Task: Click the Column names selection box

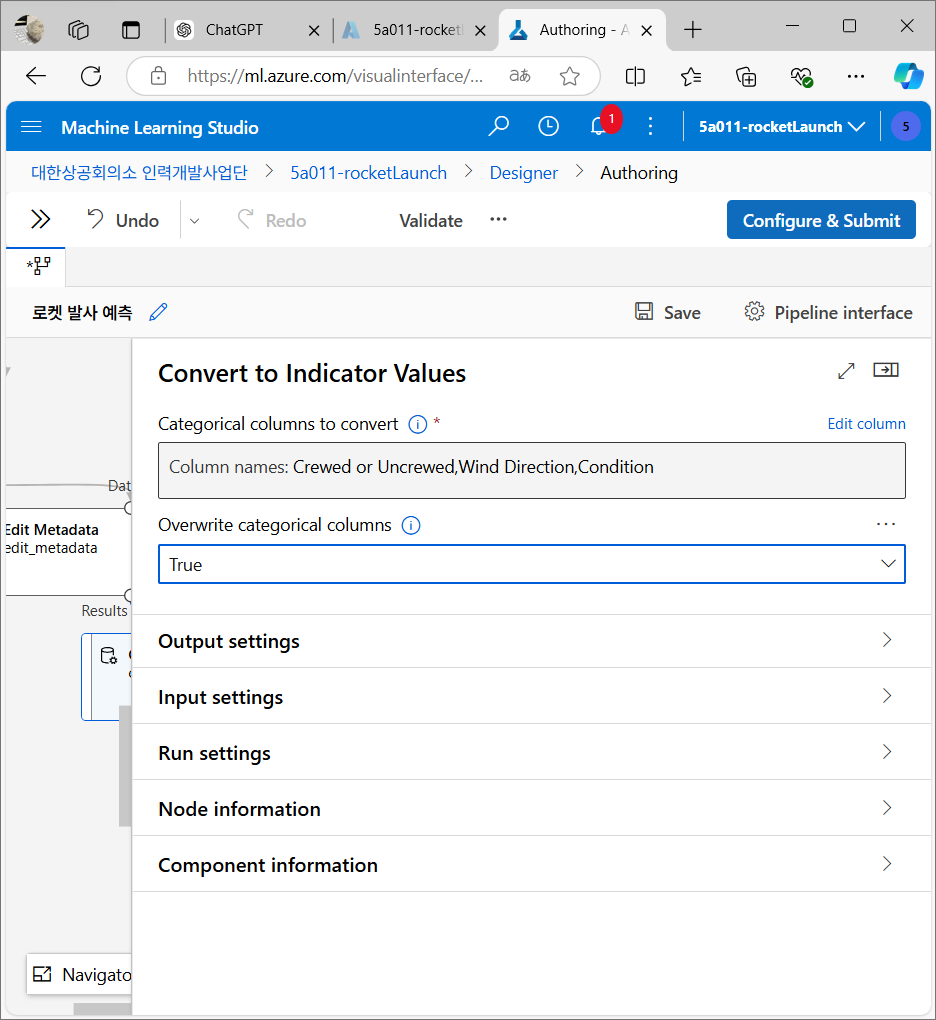Action: 532,470
